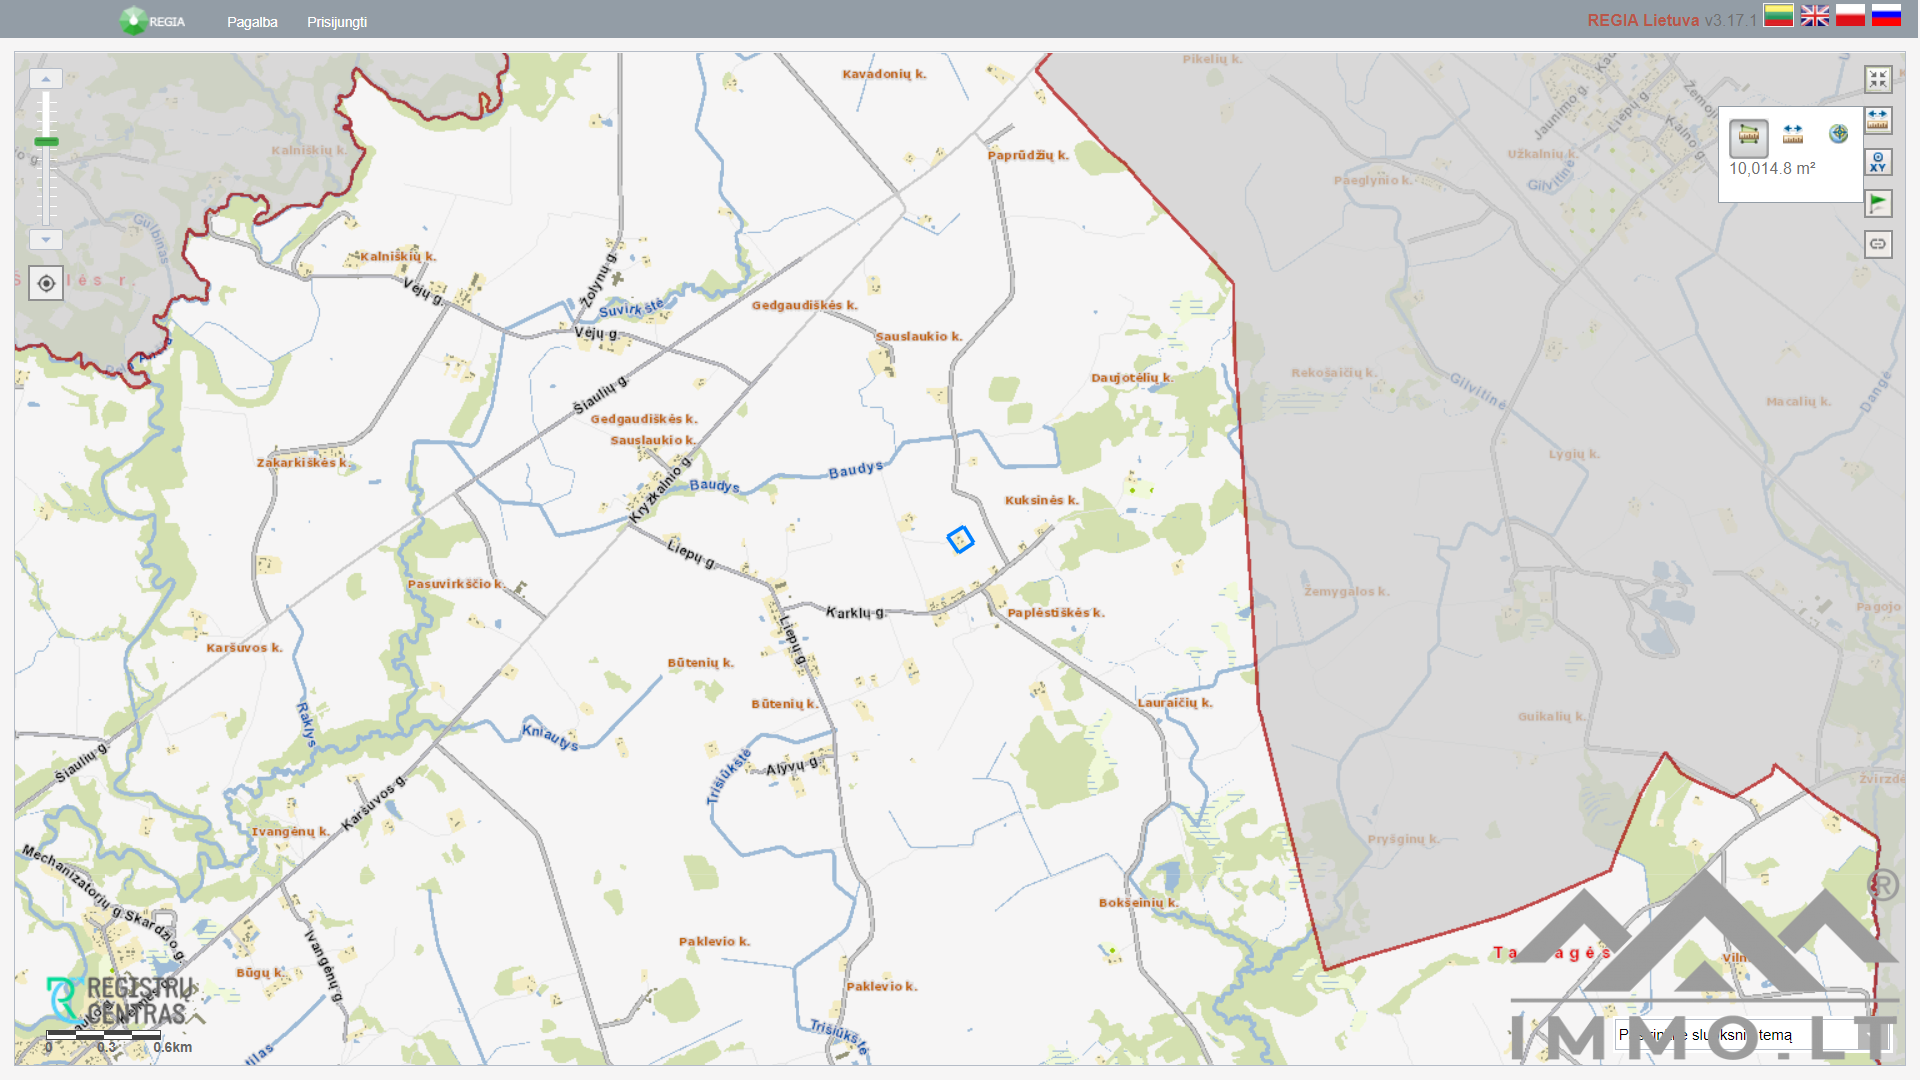
Task: Click the Ivangėnų k. label
Action: (290, 832)
